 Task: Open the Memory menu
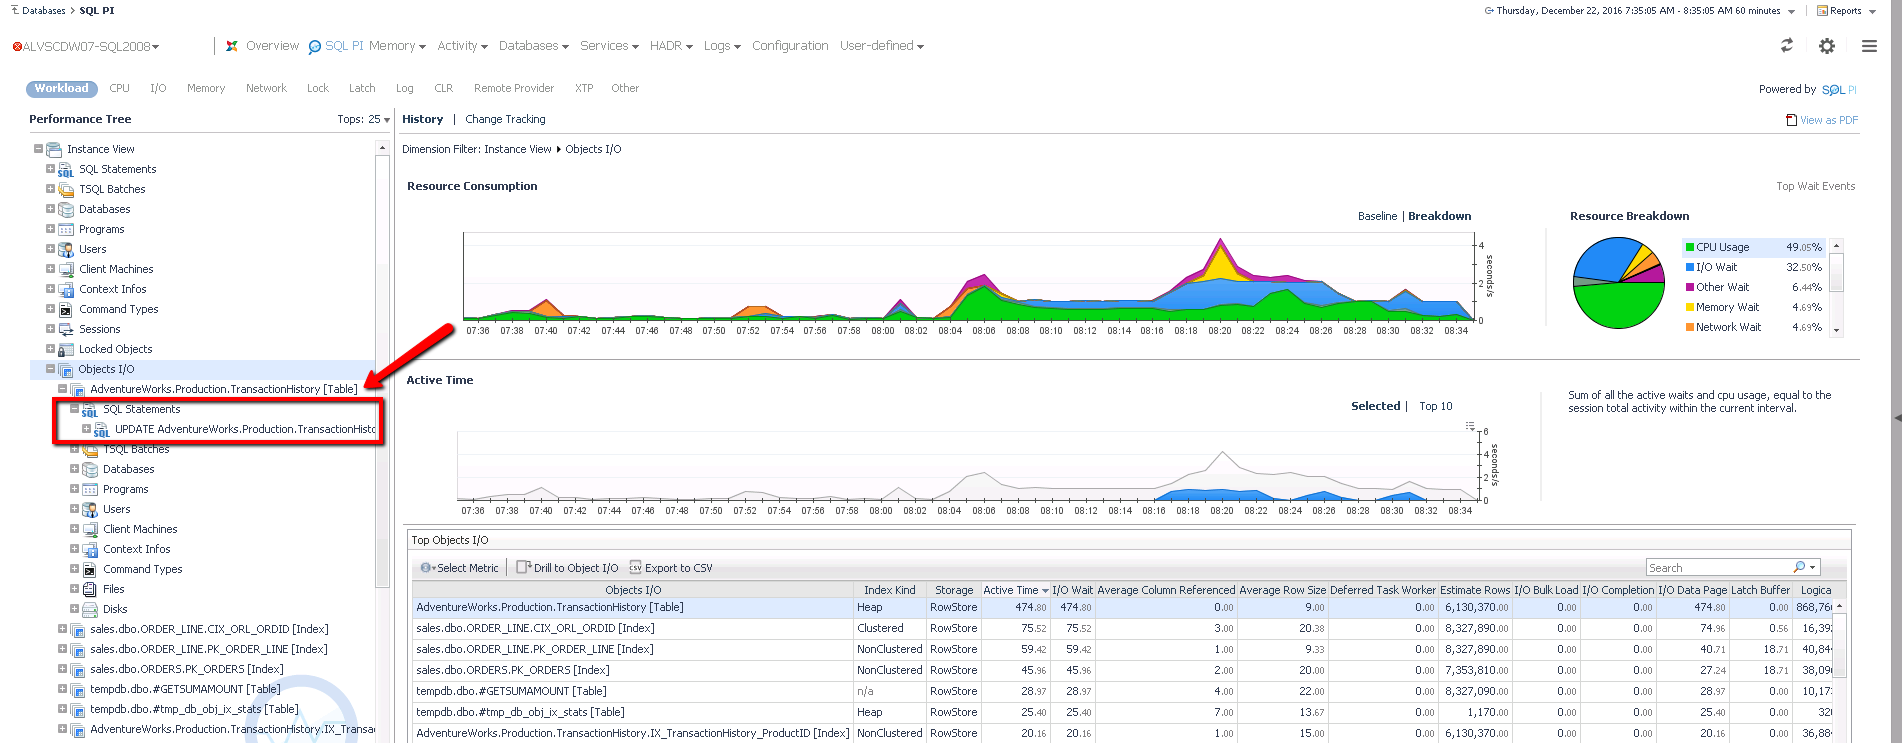point(397,46)
